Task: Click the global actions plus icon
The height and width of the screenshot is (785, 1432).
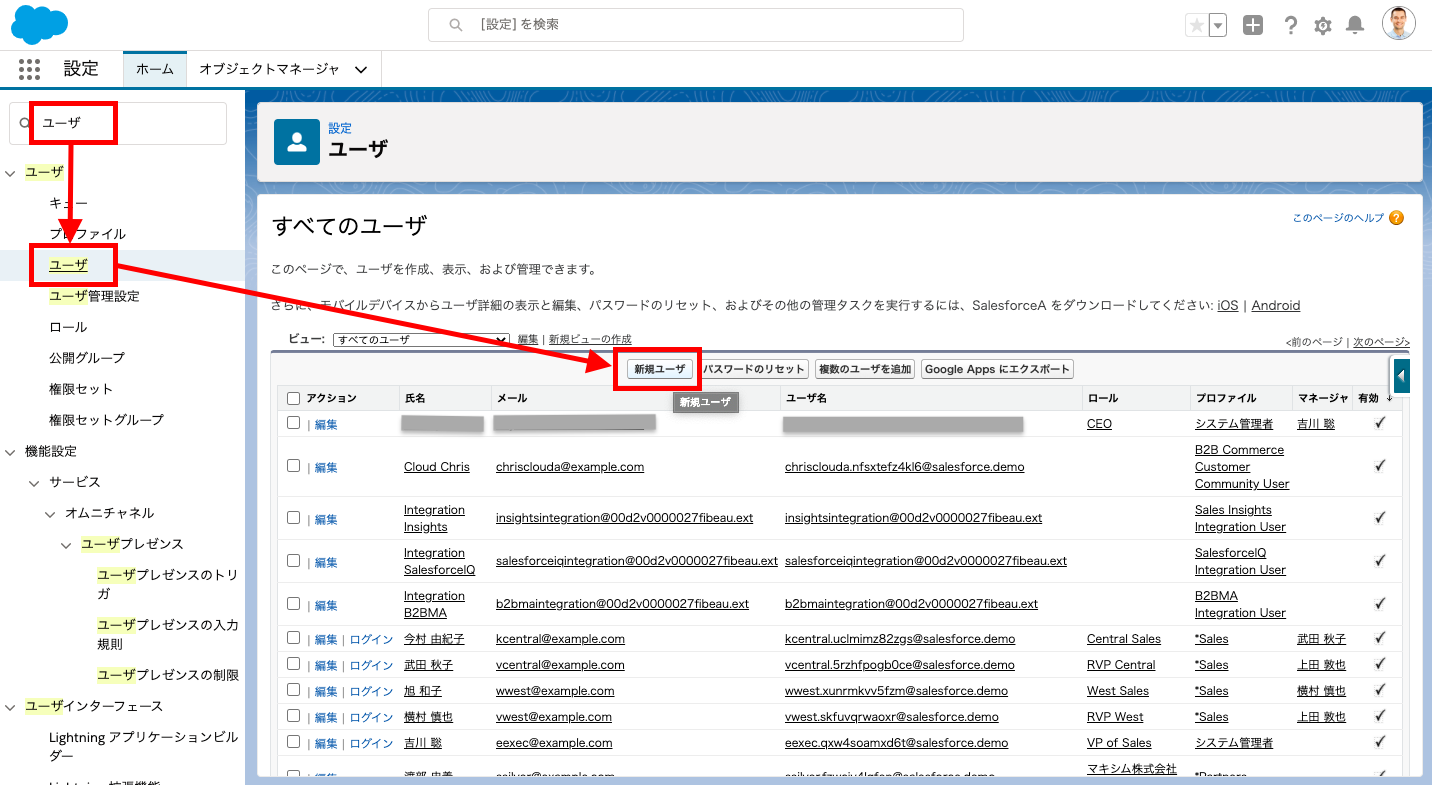Action: [1253, 26]
